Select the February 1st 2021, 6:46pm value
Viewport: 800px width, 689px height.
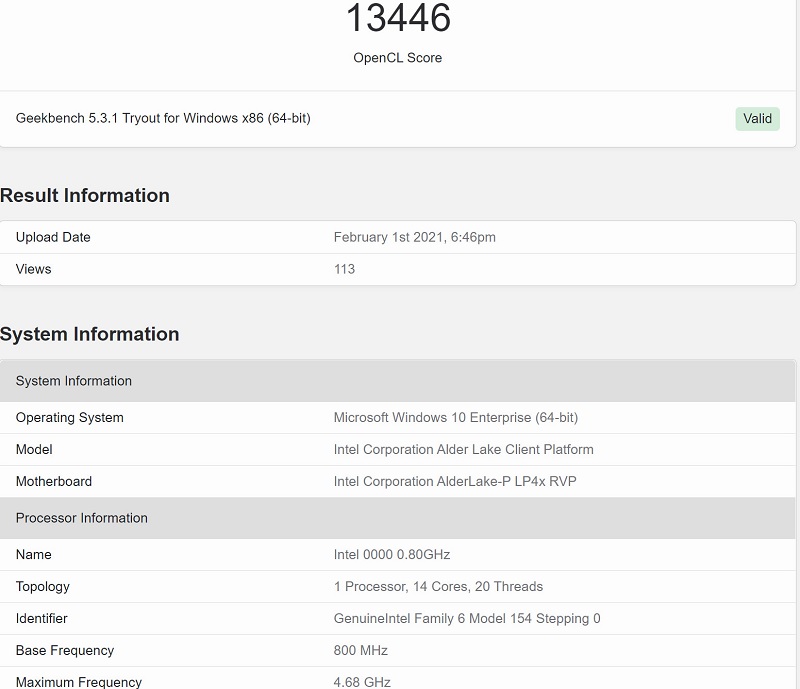coord(415,237)
